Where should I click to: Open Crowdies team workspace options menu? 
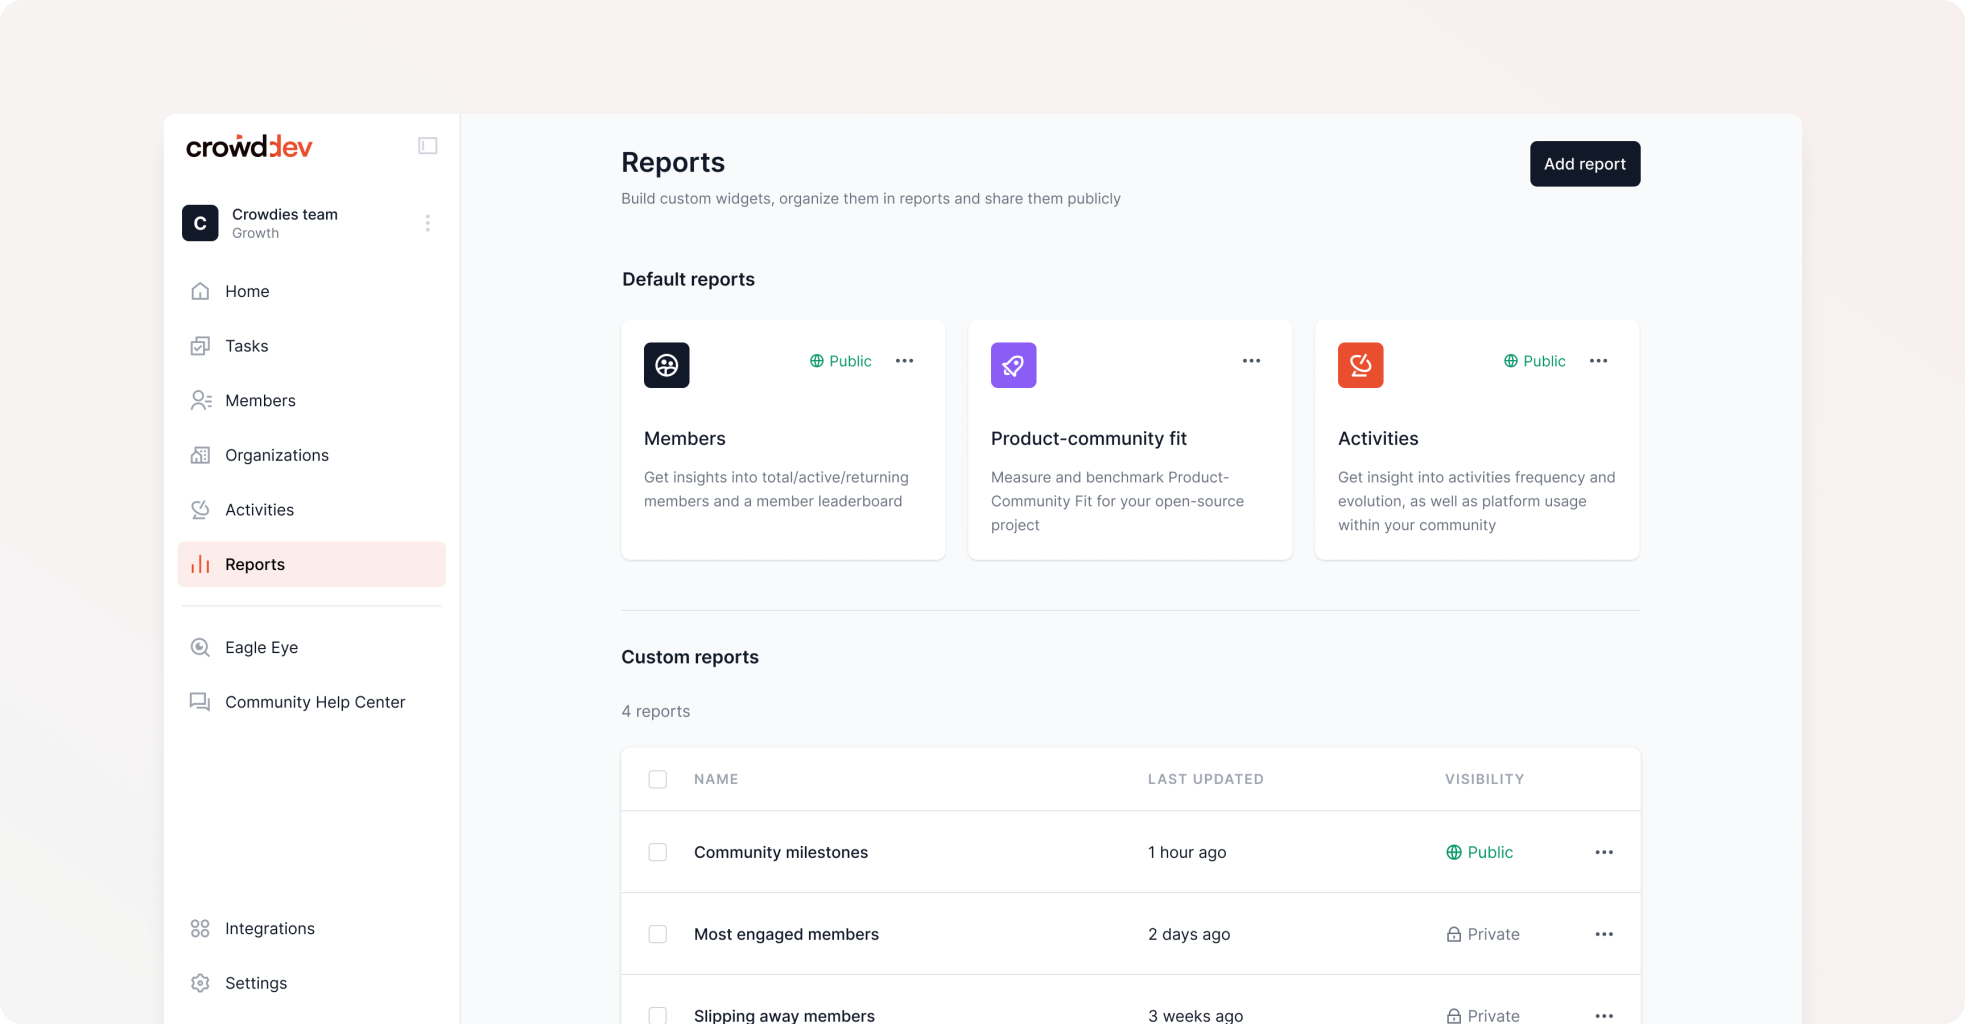(428, 223)
